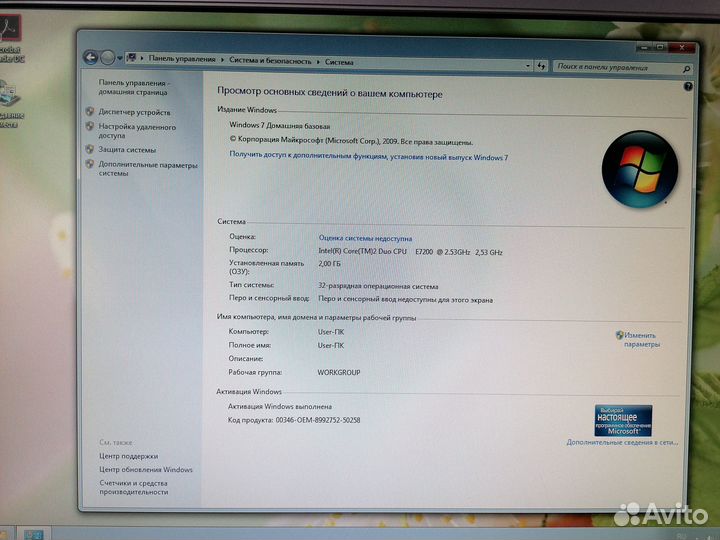Click 'Получить доступ к дополнительным функциям' link

368,156
